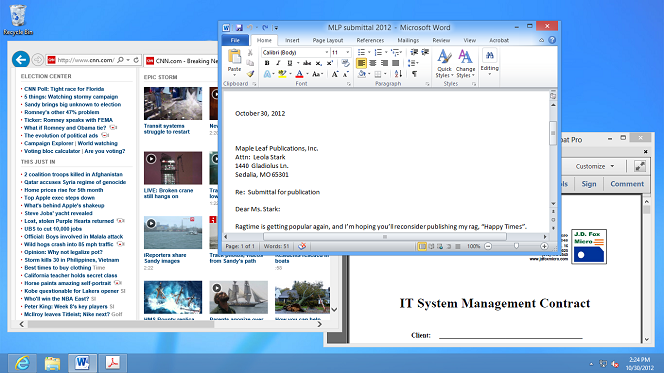
Task: Apply Text Effects to selection
Action: point(267,74)
